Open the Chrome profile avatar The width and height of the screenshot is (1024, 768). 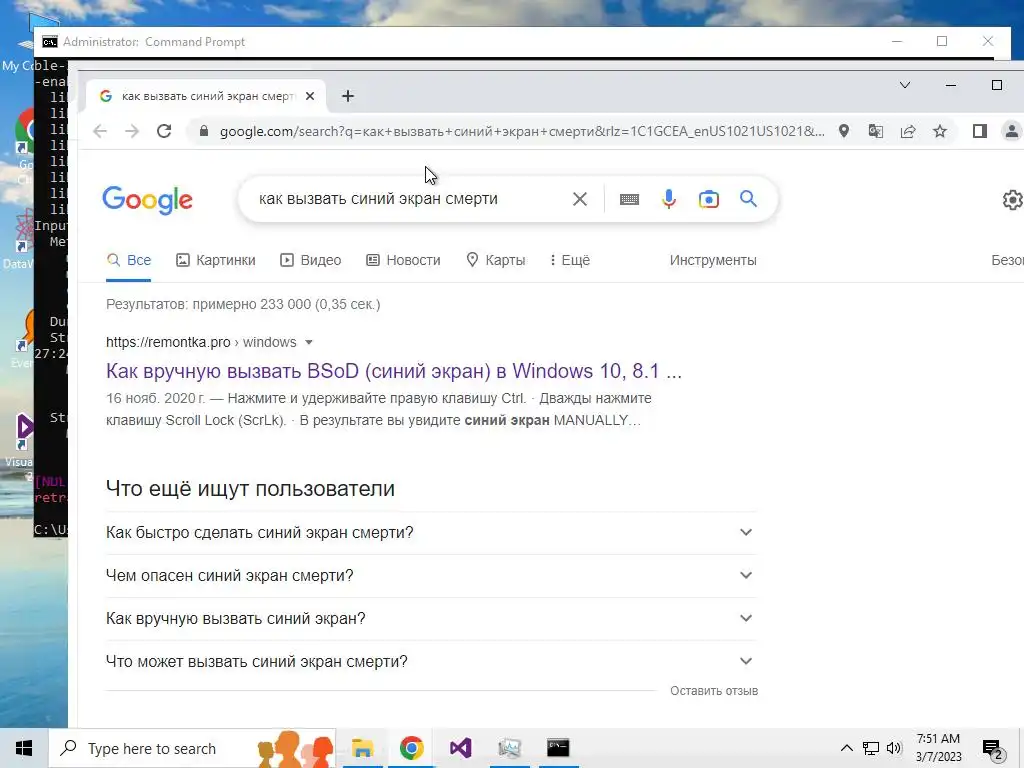[1012, 131]
